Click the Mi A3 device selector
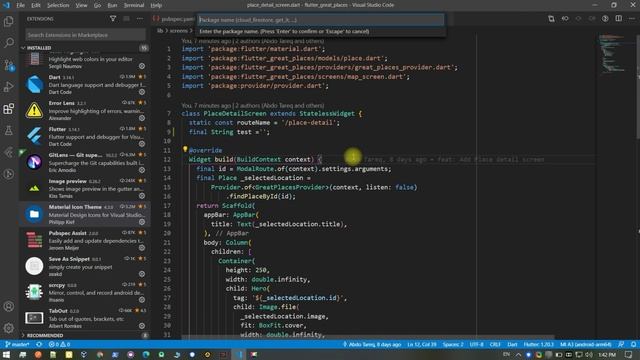This screenshot has width=640, height=360. tap(586, 344)
